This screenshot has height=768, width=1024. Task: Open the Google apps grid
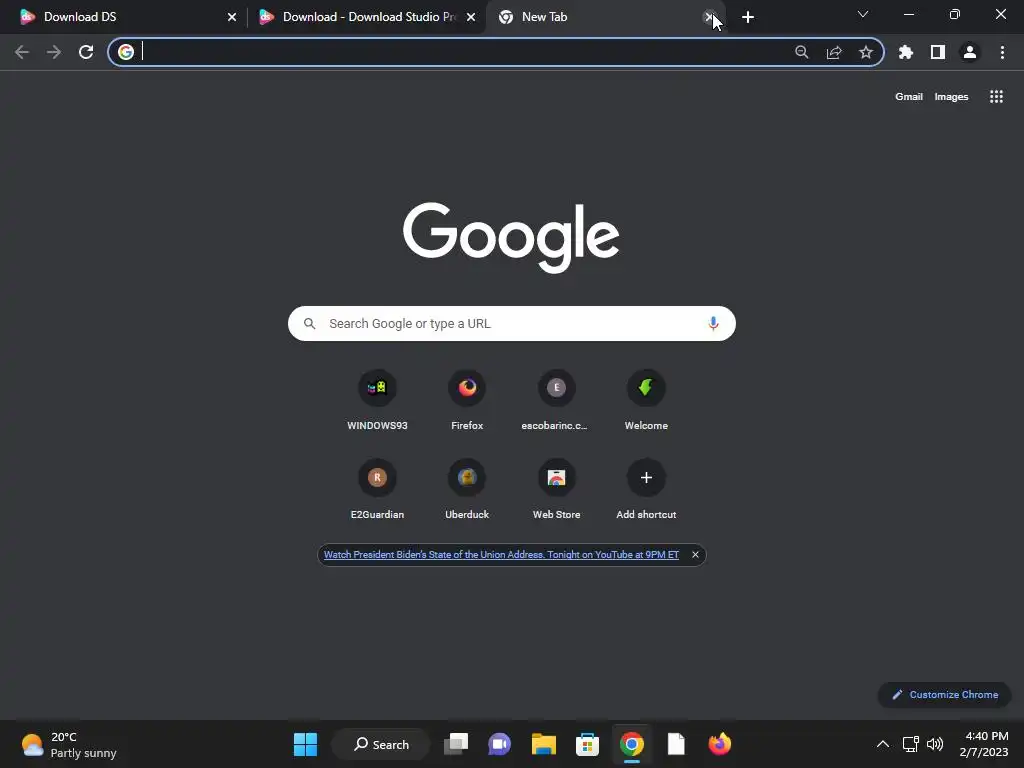[996, 97]
